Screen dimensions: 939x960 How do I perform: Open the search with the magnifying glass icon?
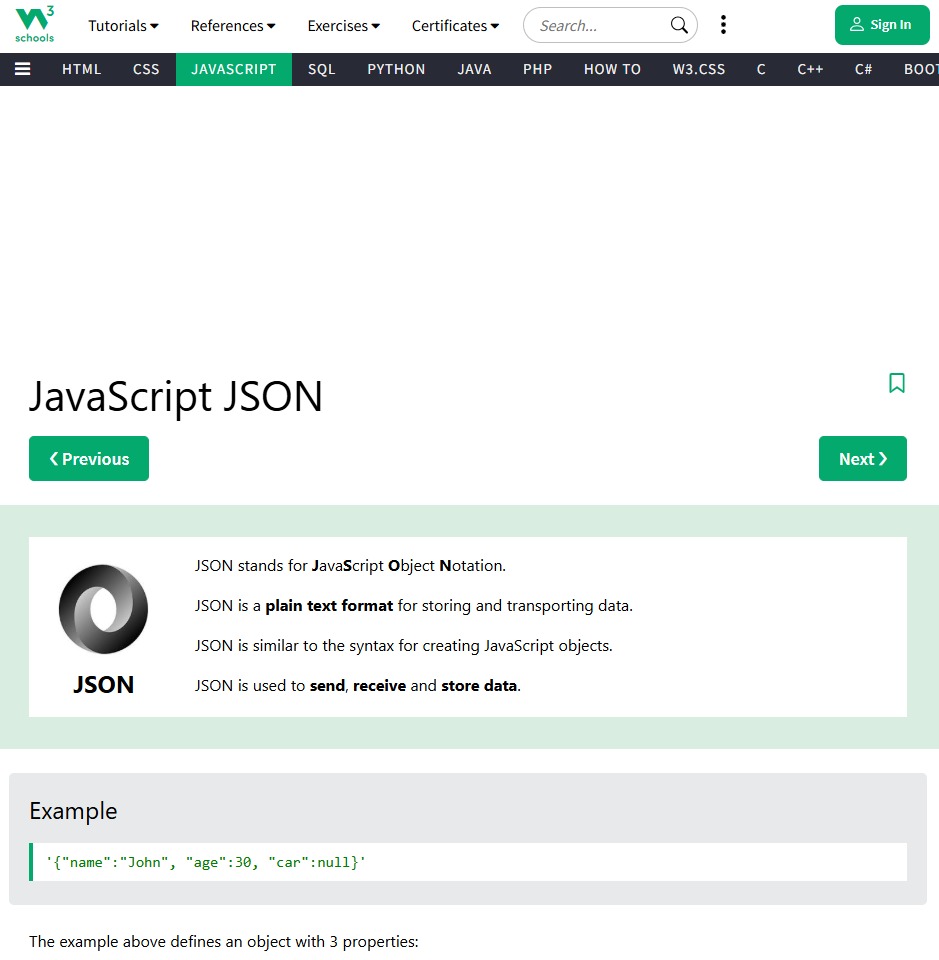click(678, 25)
